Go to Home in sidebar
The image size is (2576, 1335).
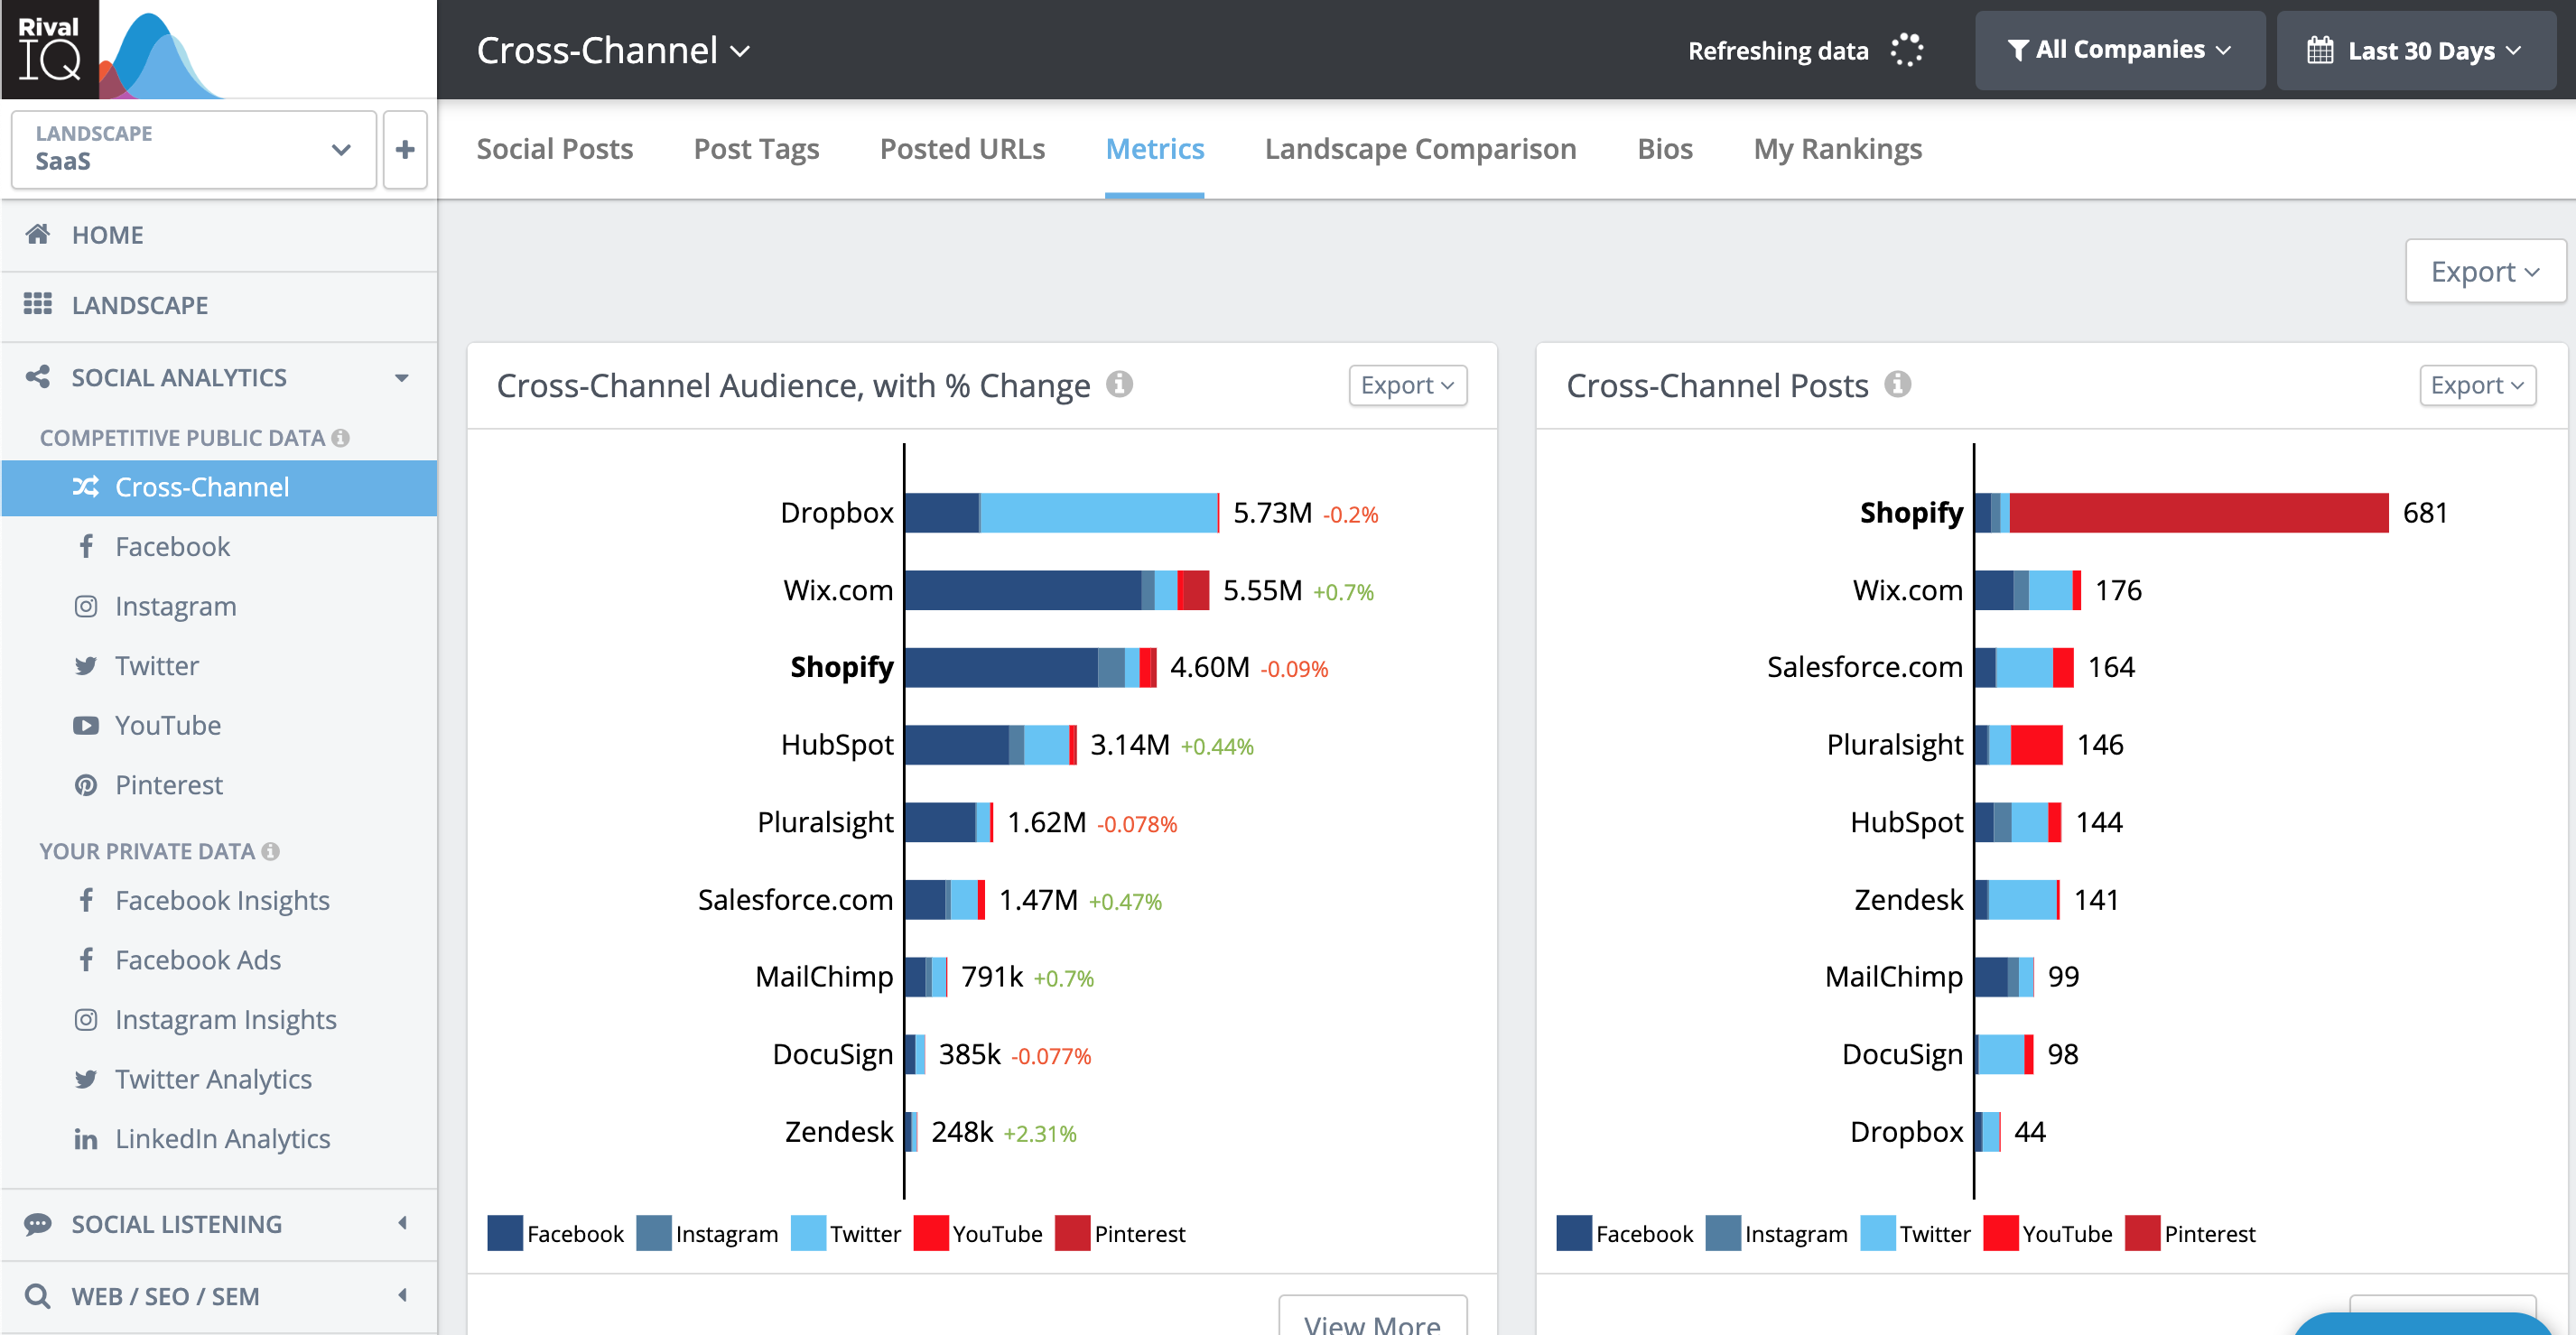[x=219, y=235]
